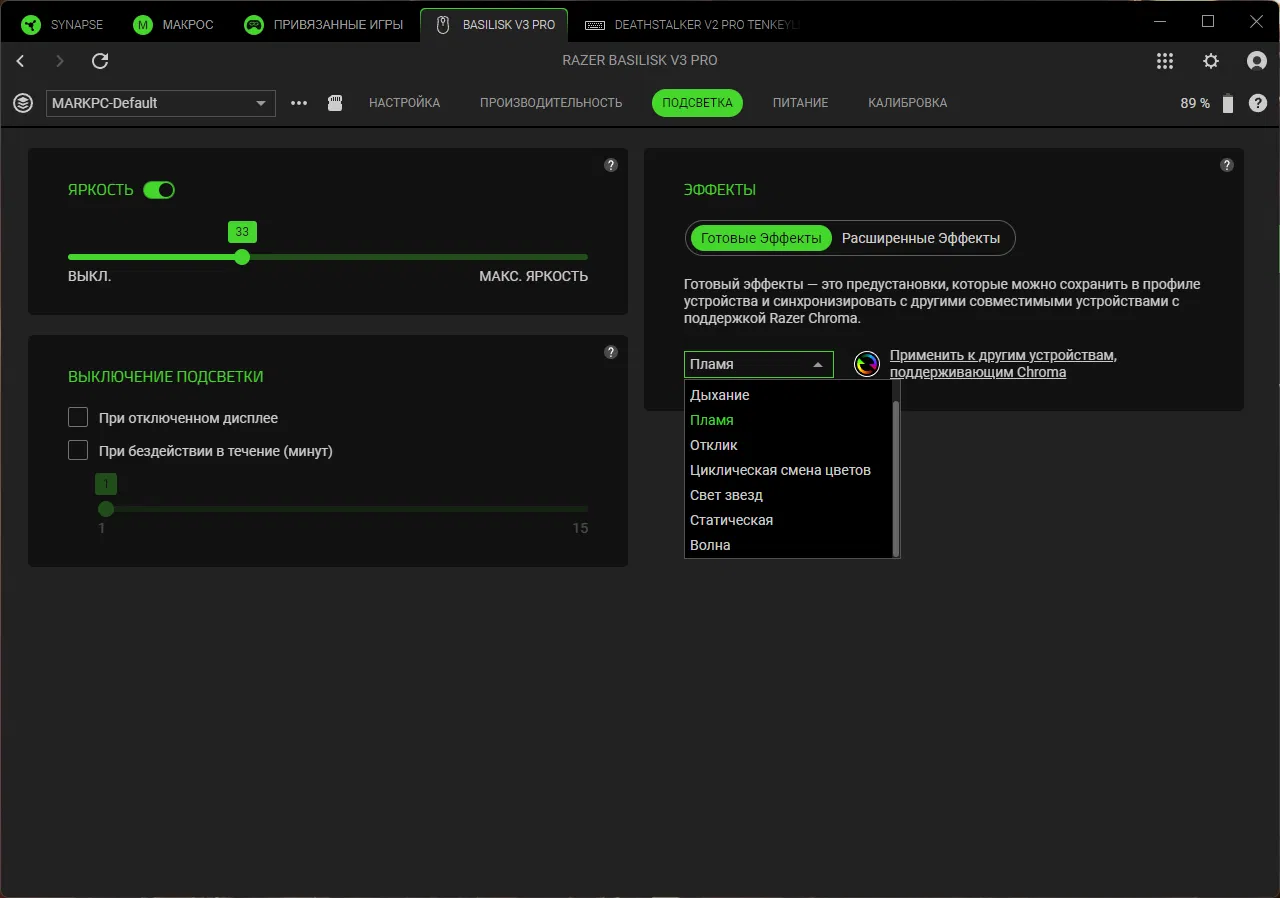Select the Подсветка section
This screenshot has height=898, width=1280.
(697, 103)
